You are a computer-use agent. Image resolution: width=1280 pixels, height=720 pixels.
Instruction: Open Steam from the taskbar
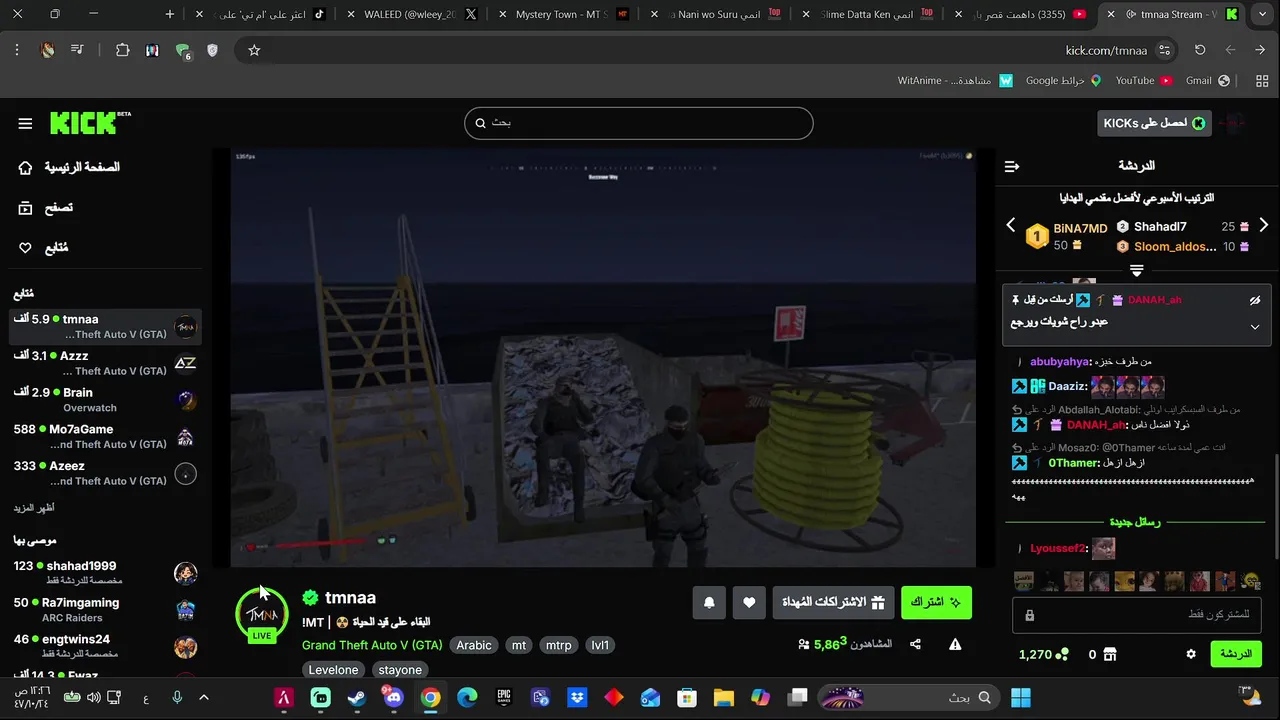pos(357,697)
